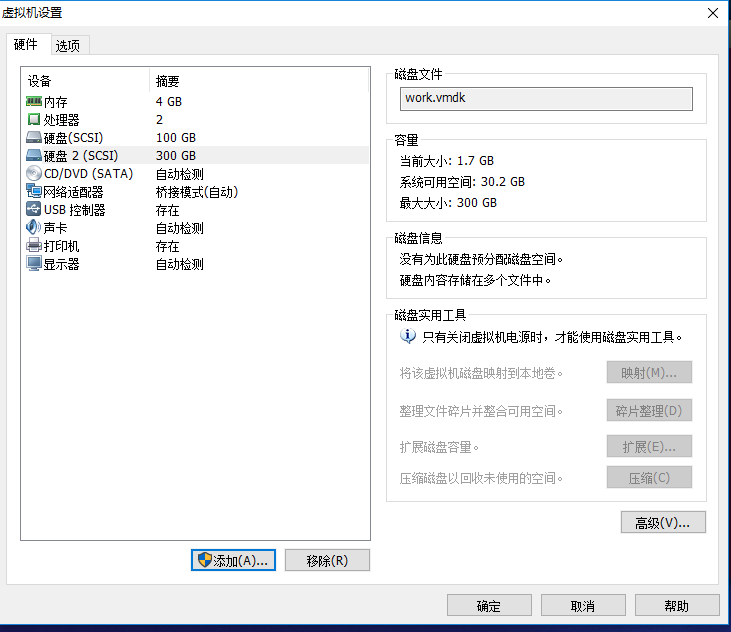Select the 内存 device row label

point(55,102)
